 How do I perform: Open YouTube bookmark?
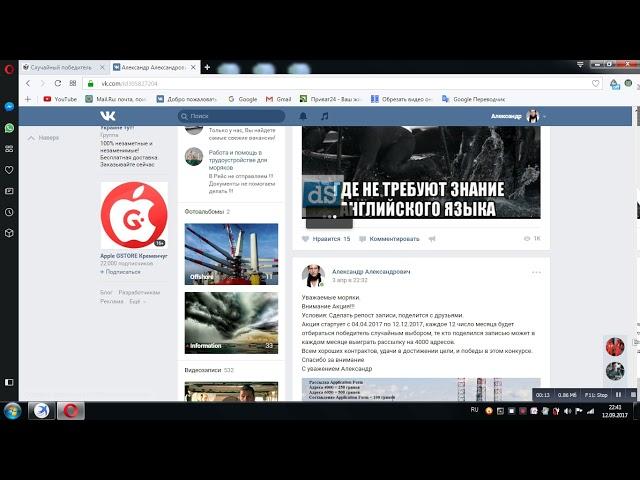[x=60, y=99]
